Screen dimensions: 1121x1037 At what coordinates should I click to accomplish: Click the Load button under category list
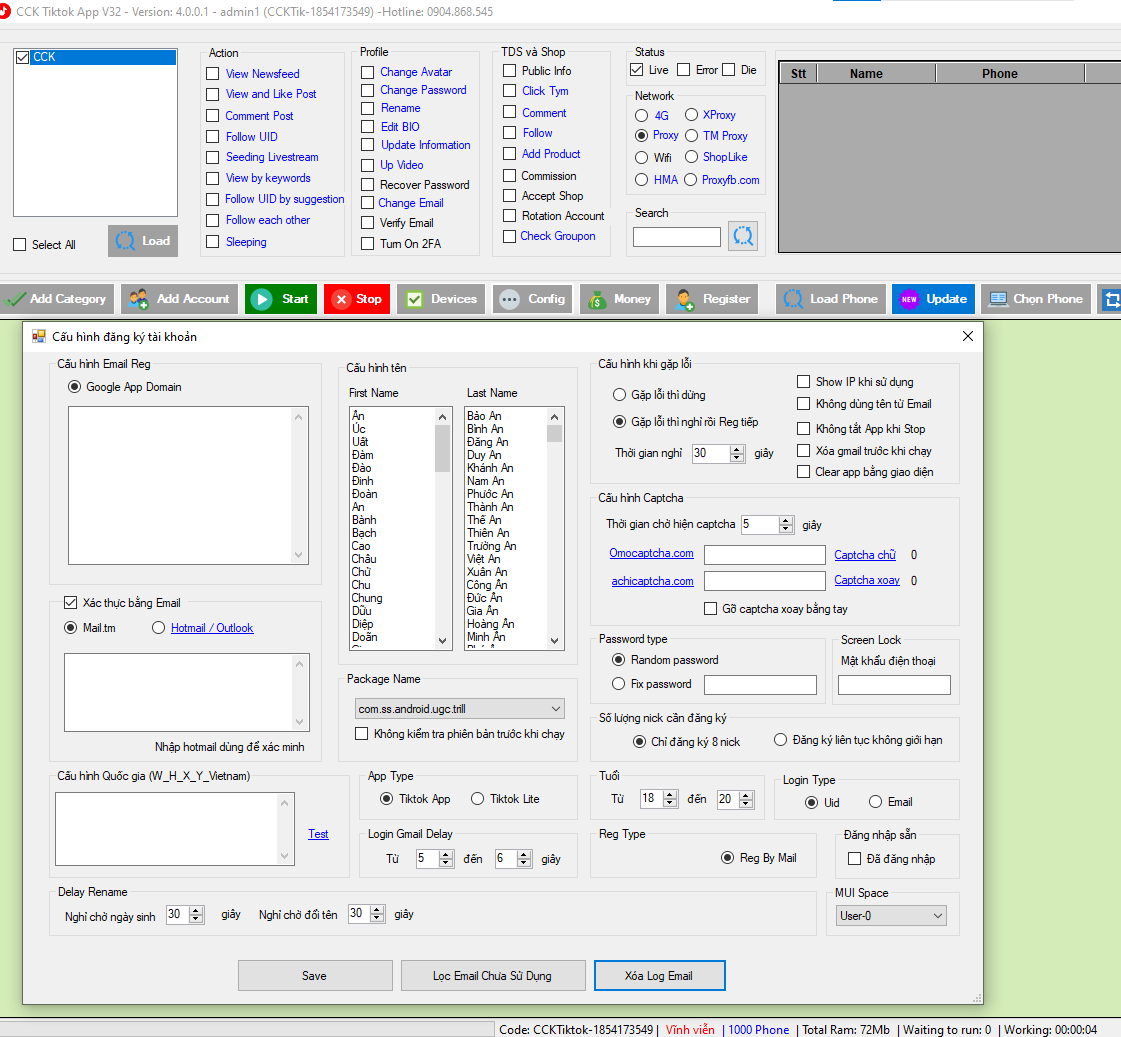[143, 241]
